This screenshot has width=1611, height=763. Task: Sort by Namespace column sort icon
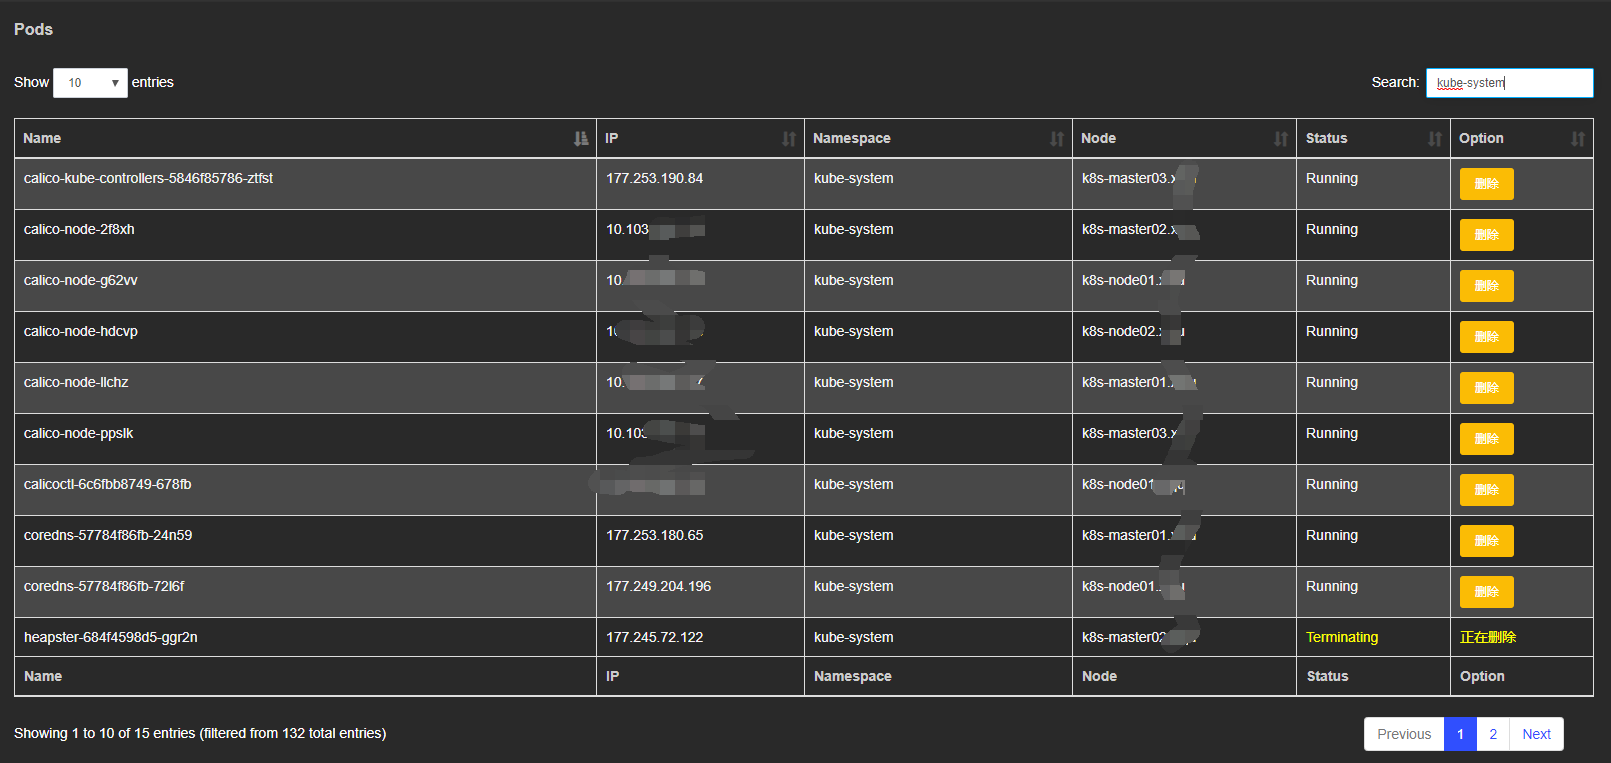point(1057,139)
